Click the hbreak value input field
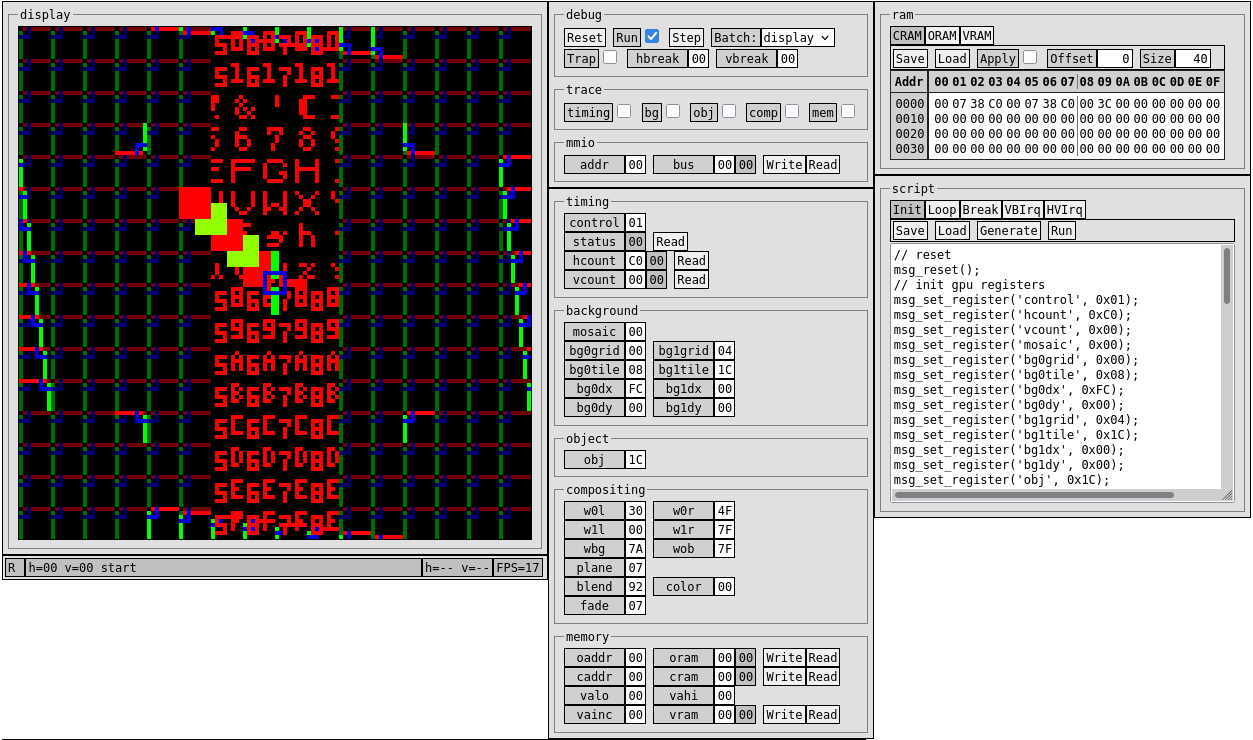Image resolution: width=1253 pixels, height=740 pixels. [698, 58]
